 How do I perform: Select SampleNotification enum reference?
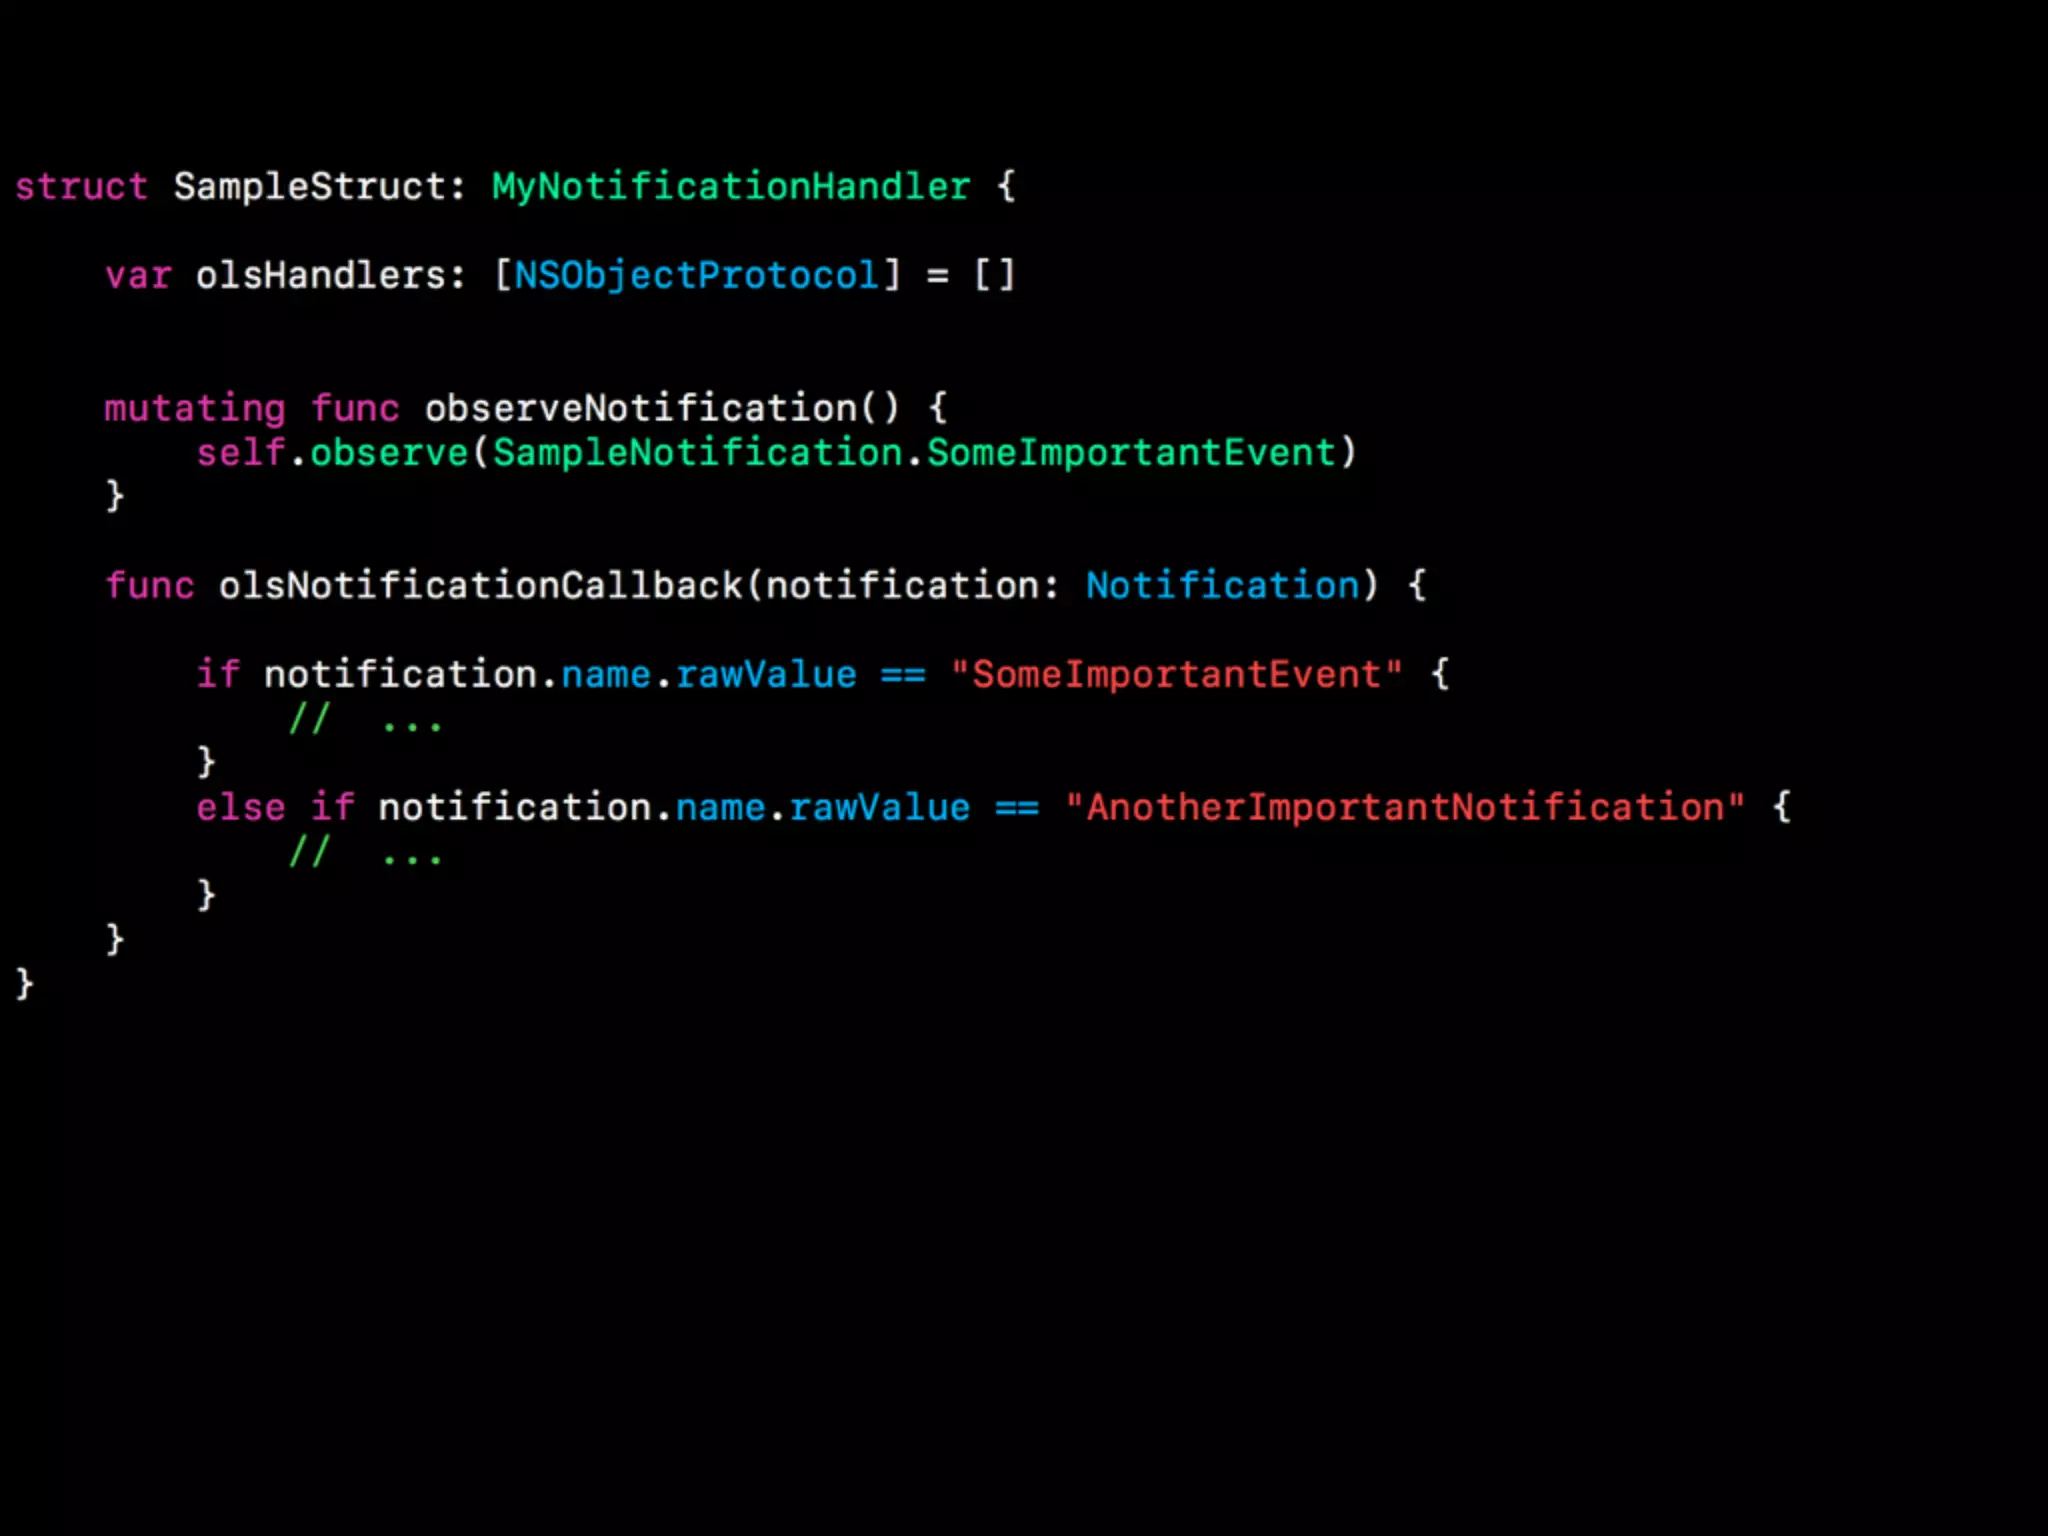[697, 453]
